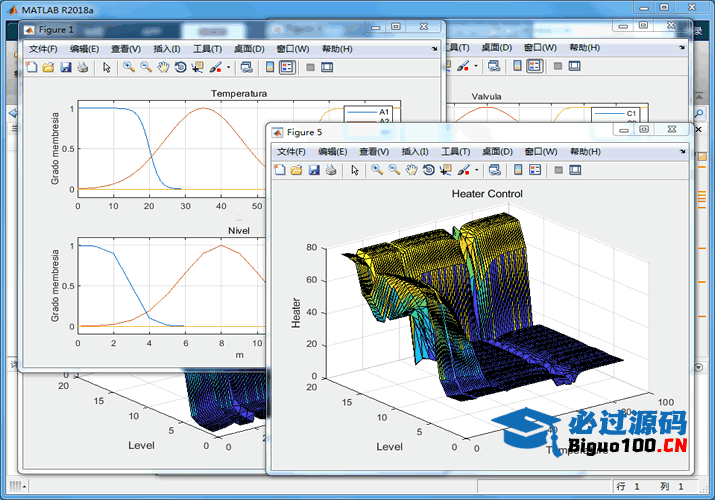The width and height of the screenshot is (715, 500).
Task: Show plot tools and dock Figure 1
Action: pyautogui.click(x=327, y=67)
